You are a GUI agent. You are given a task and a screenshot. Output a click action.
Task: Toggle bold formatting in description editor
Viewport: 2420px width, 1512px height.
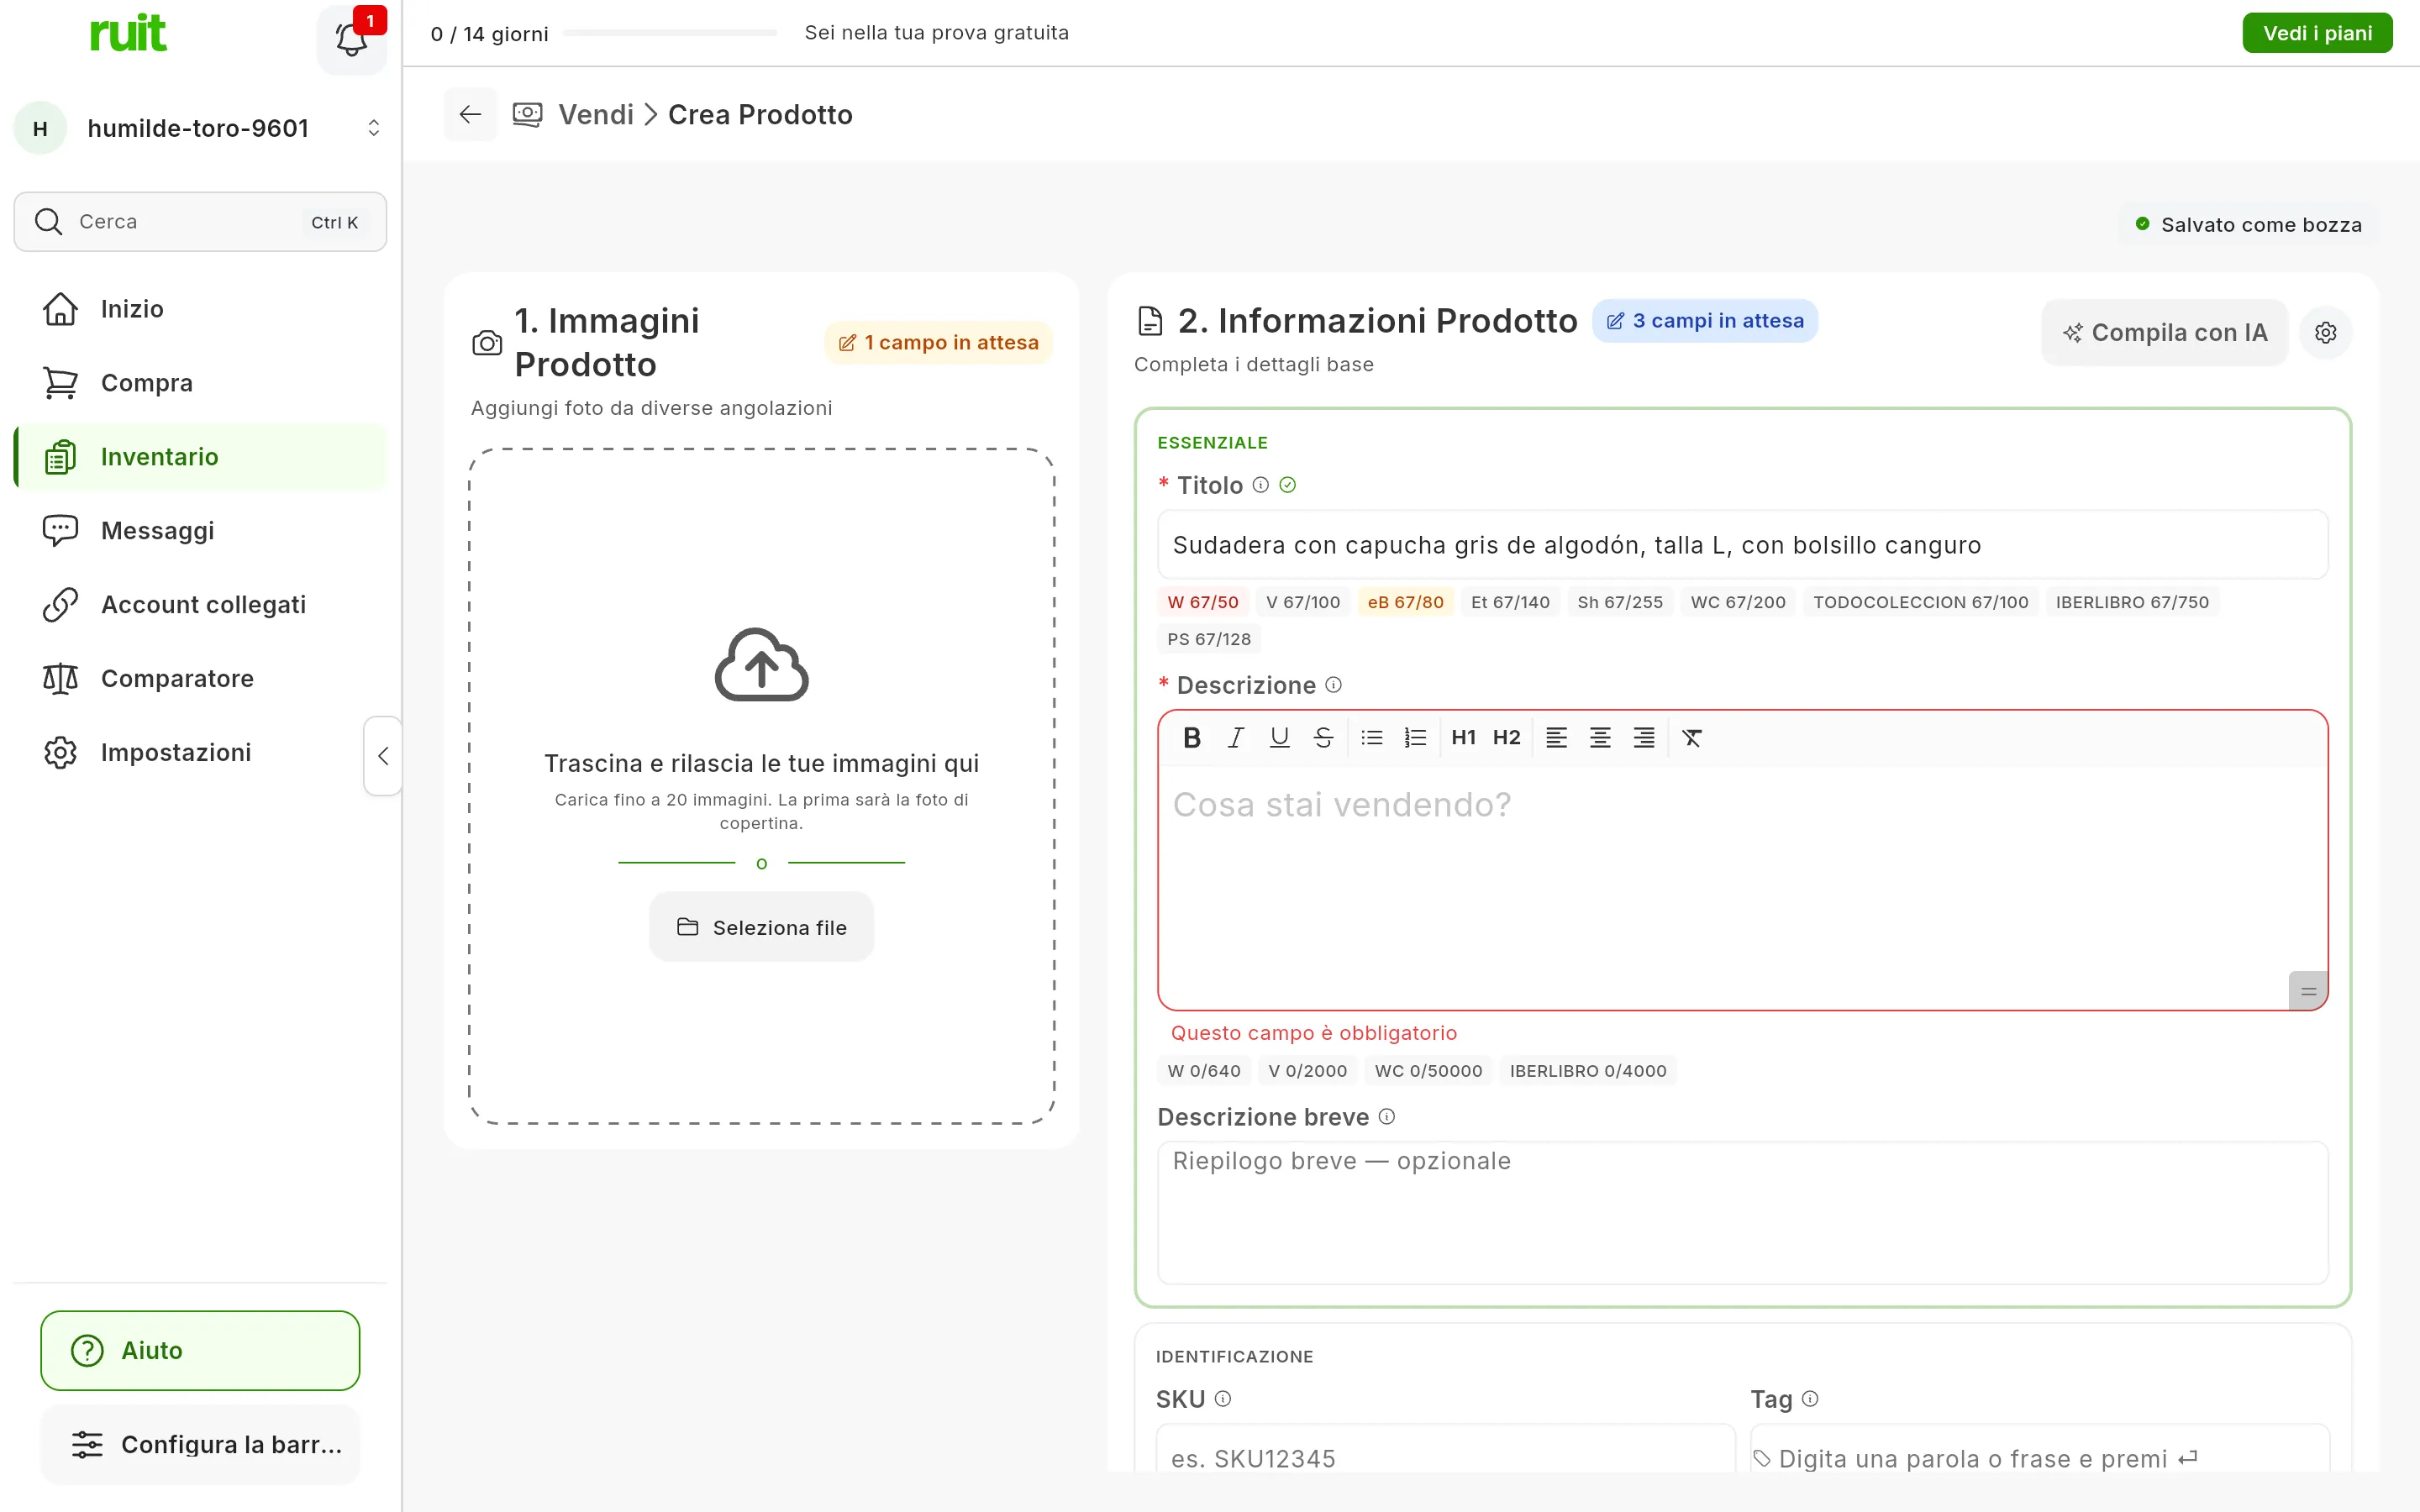[x=1192, y=738]
